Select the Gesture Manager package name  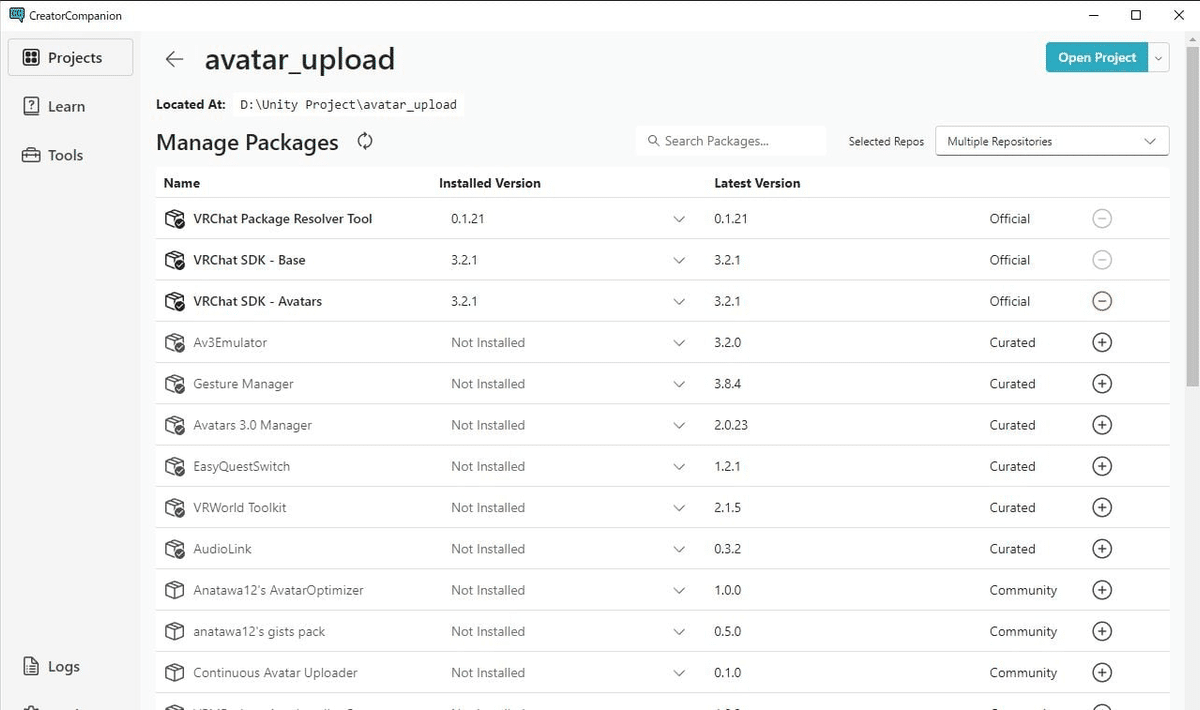[243, 384]
